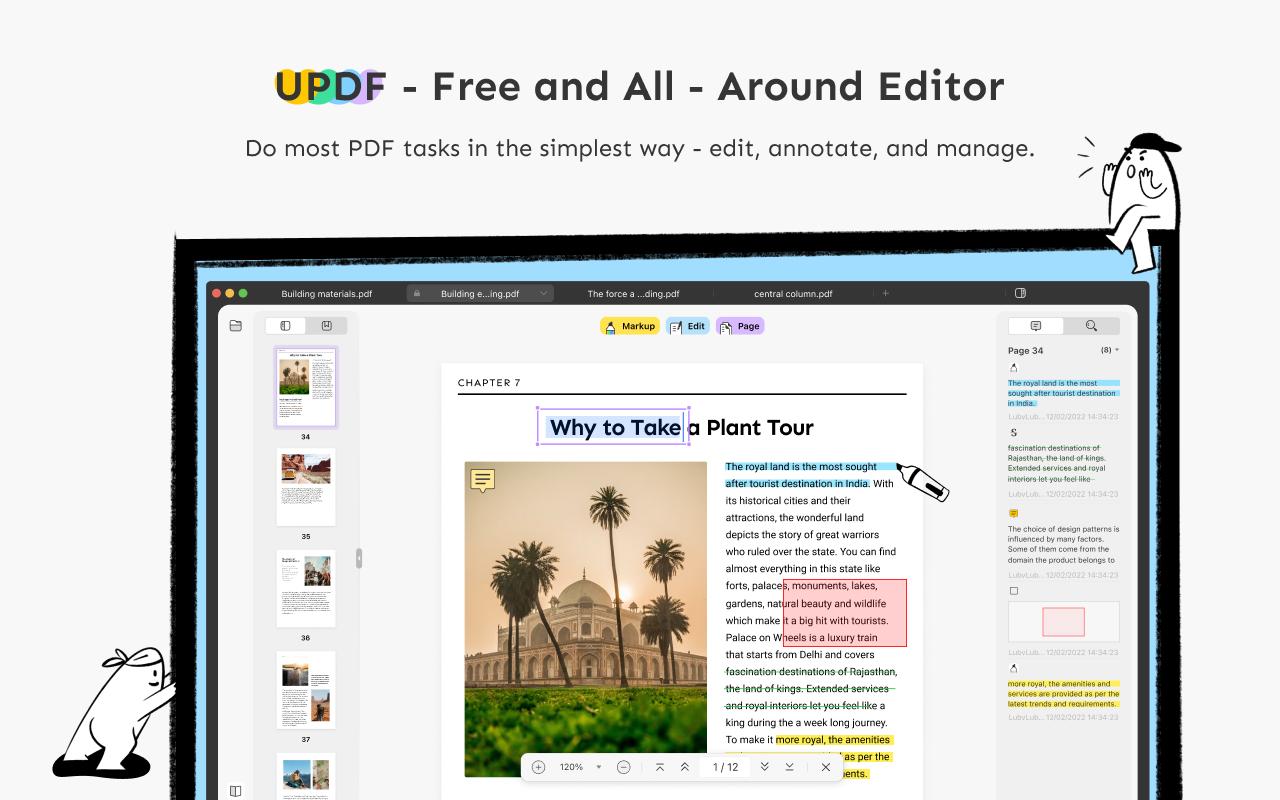
Task: Click the book icon at bottom-left sidebar
Action: 235,791
